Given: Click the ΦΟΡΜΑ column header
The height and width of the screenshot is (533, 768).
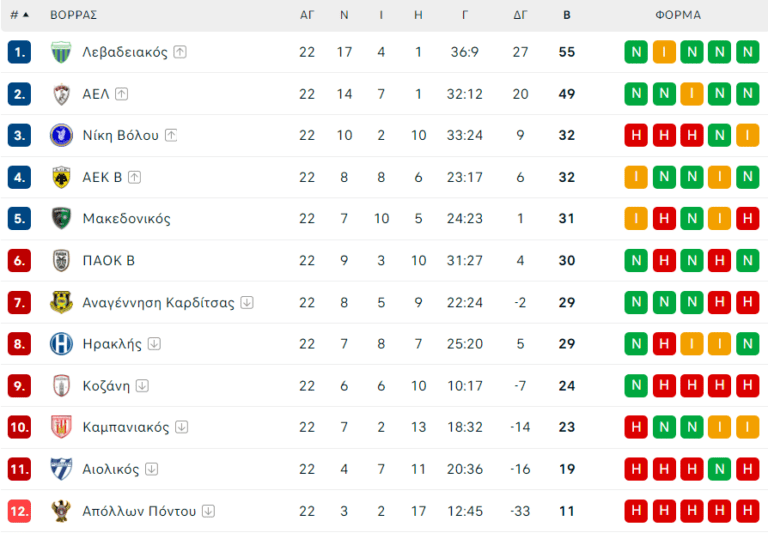Looking at the screenshot, I should (x=678, y=15).
